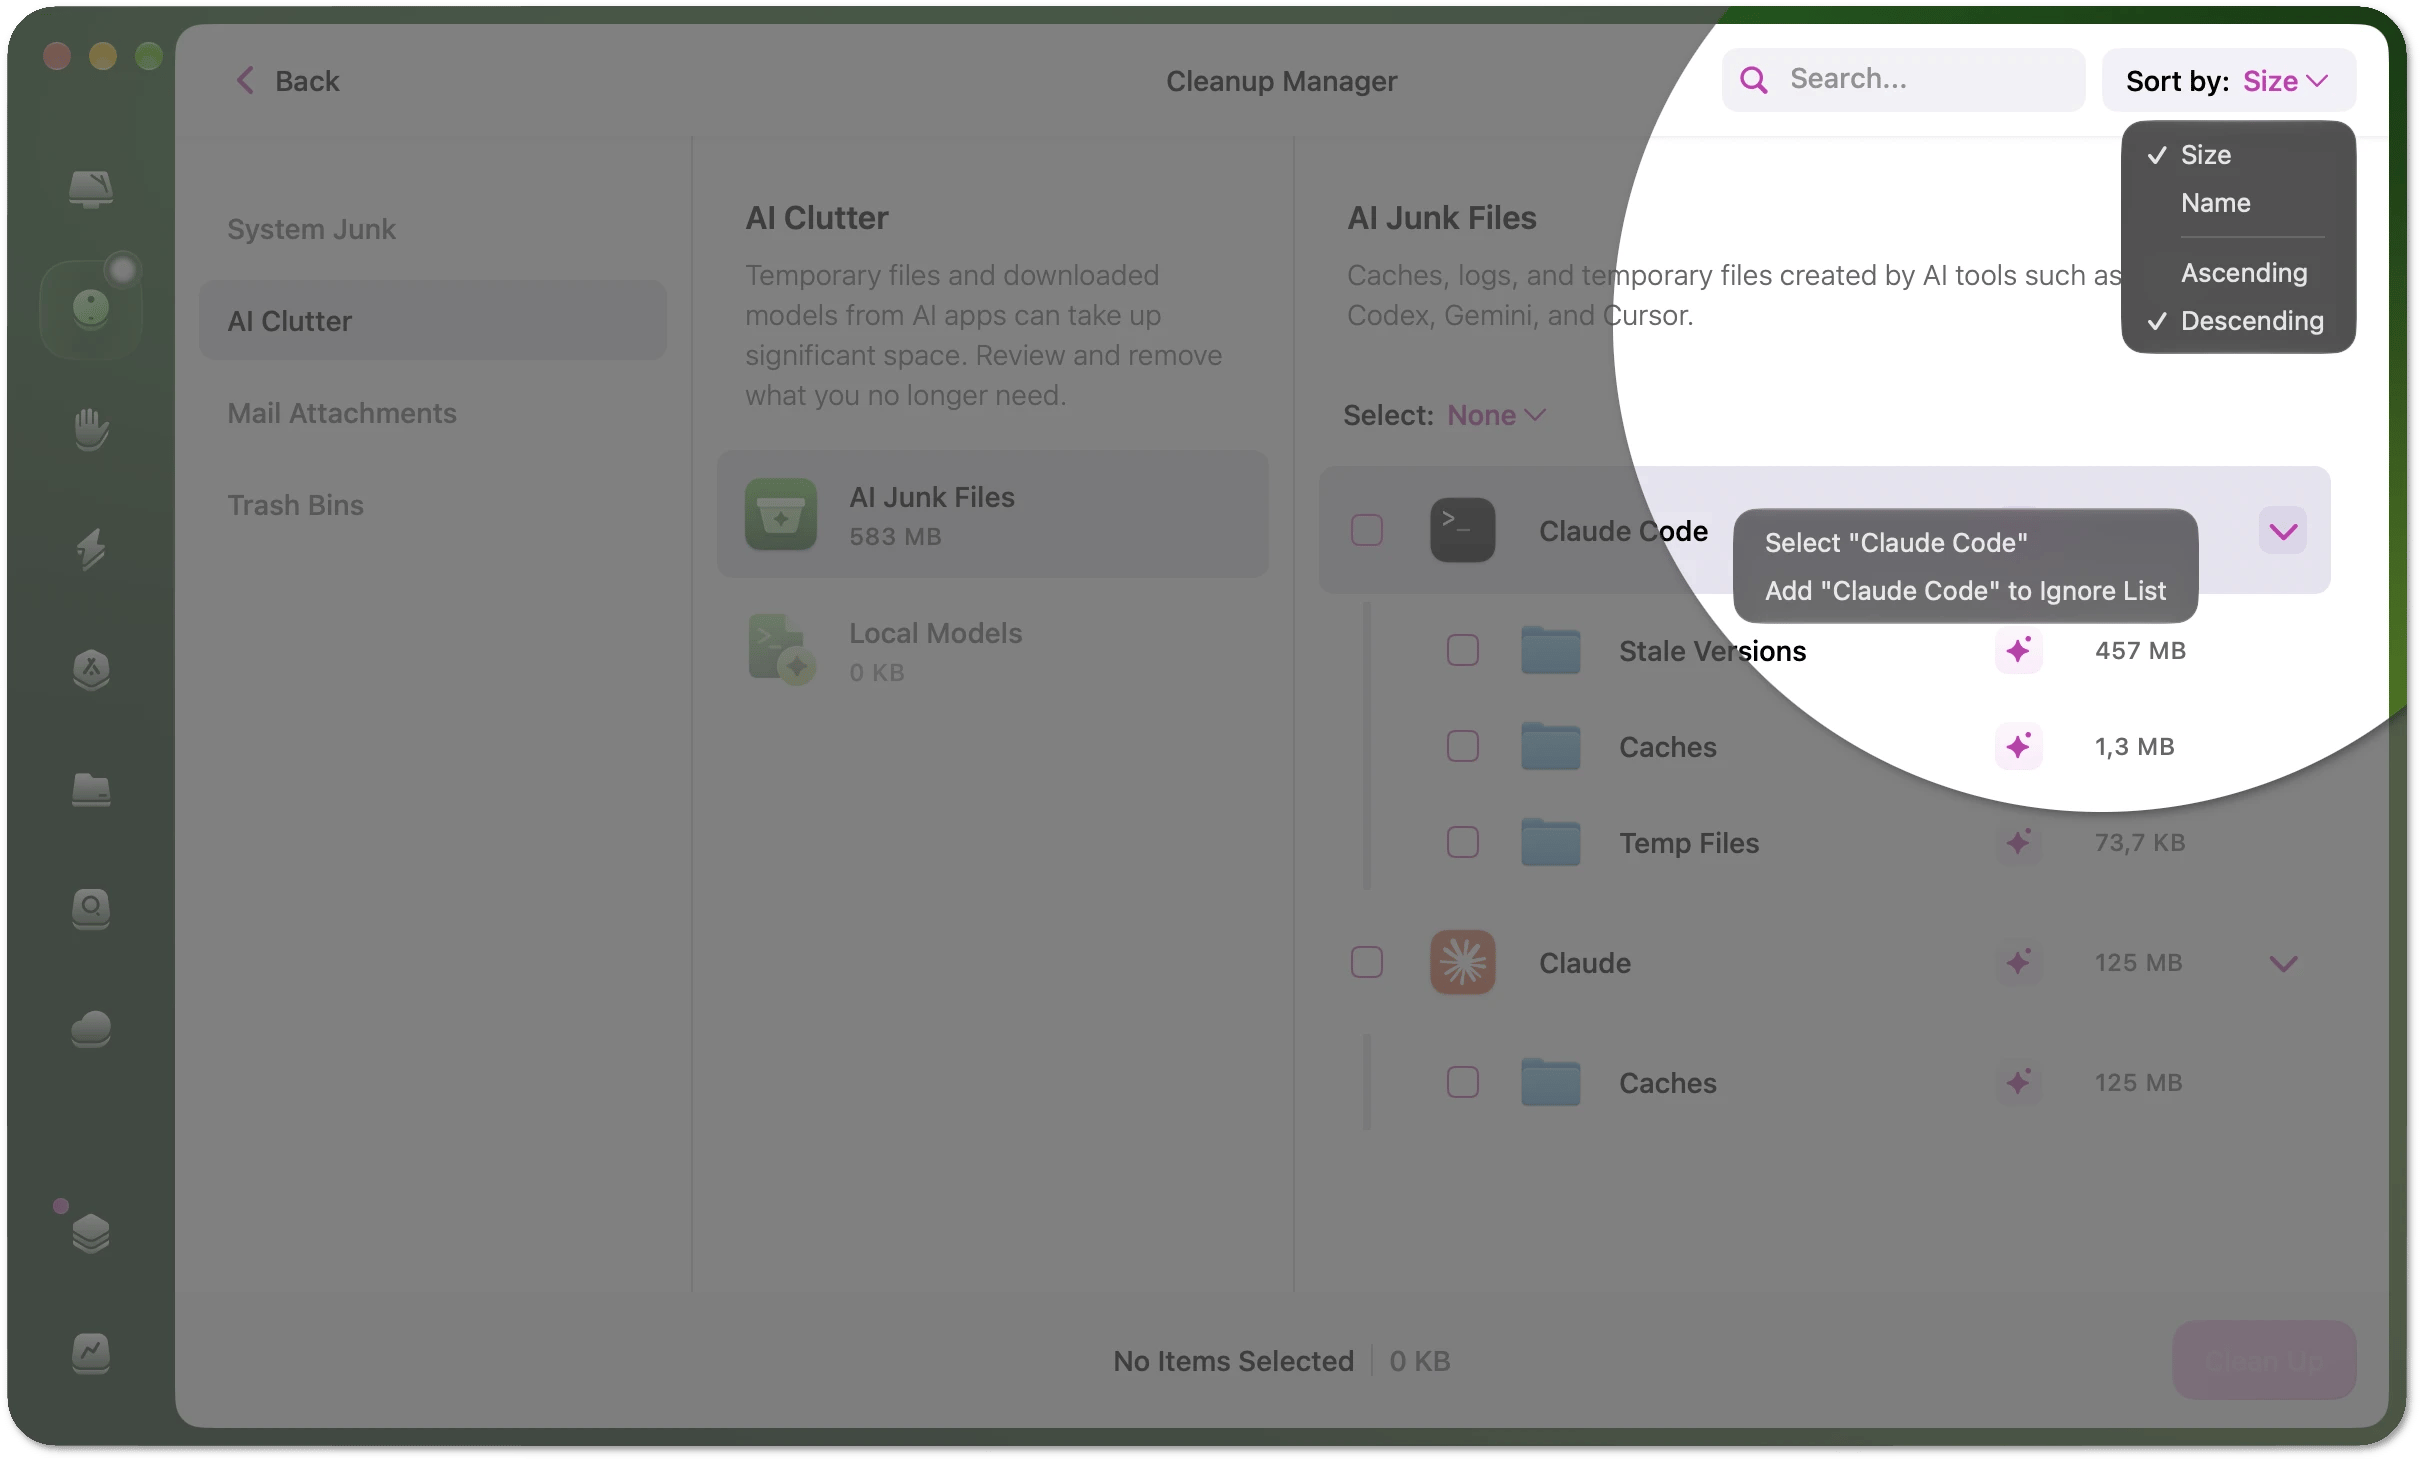Image resolution: width=2420 pixels, height=1460 pixels.
Task: Click the Temp Files label
Action: pos(1689,843)
